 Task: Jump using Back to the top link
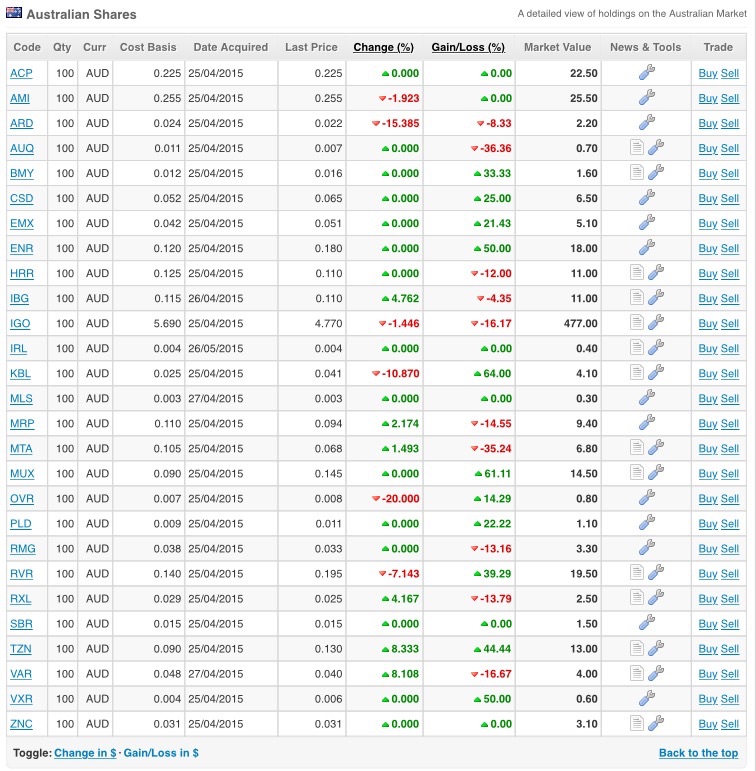point(698,753)
